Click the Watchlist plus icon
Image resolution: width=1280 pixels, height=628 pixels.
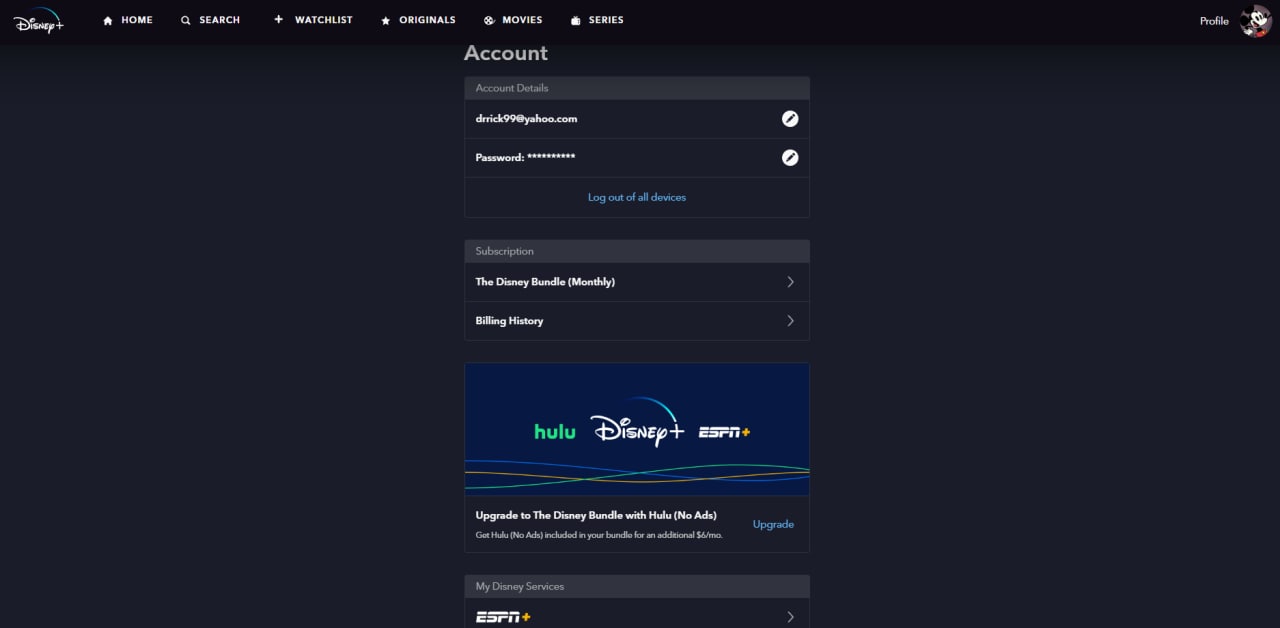click(279, 19)
